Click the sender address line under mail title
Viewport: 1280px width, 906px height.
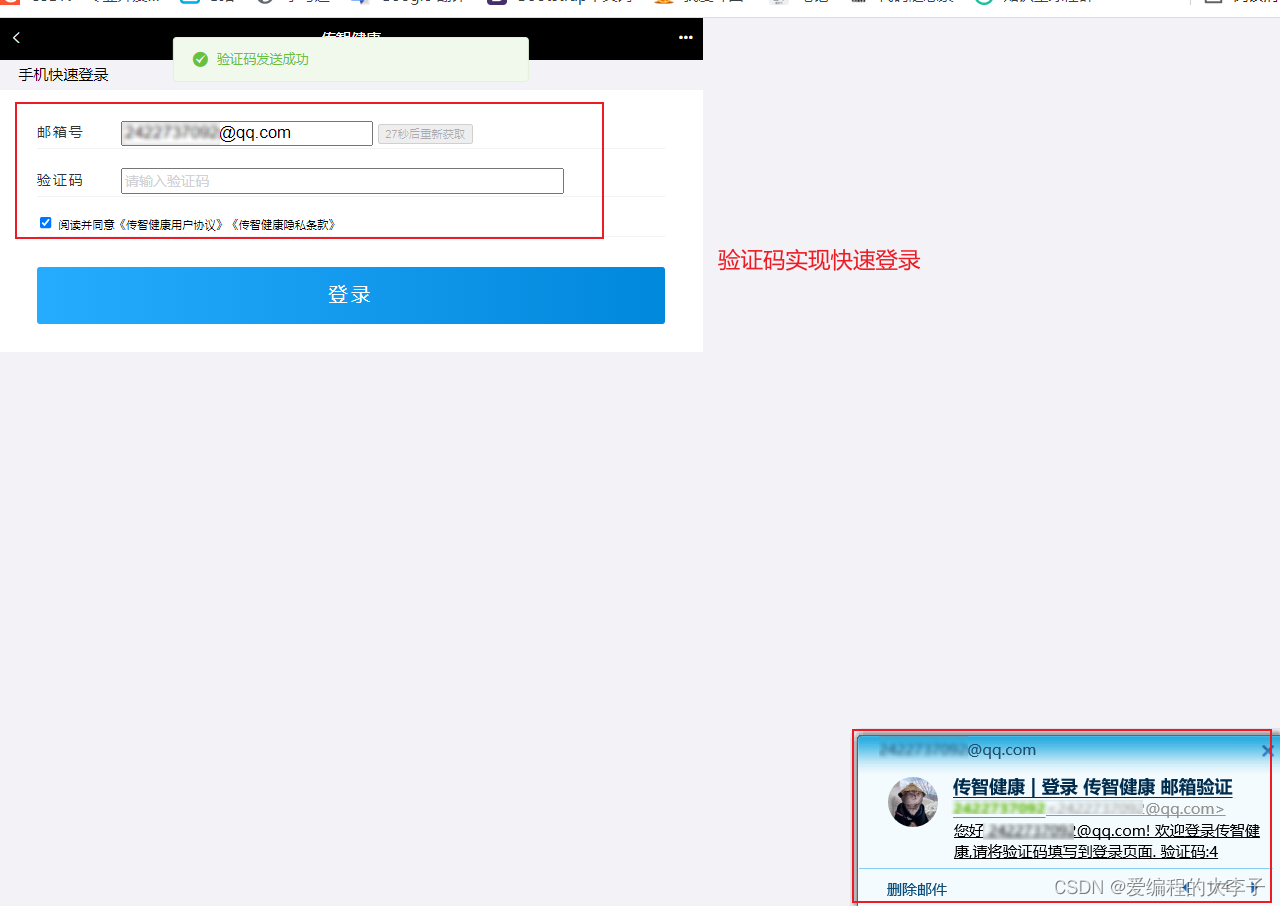click(x=1088, y=808)
